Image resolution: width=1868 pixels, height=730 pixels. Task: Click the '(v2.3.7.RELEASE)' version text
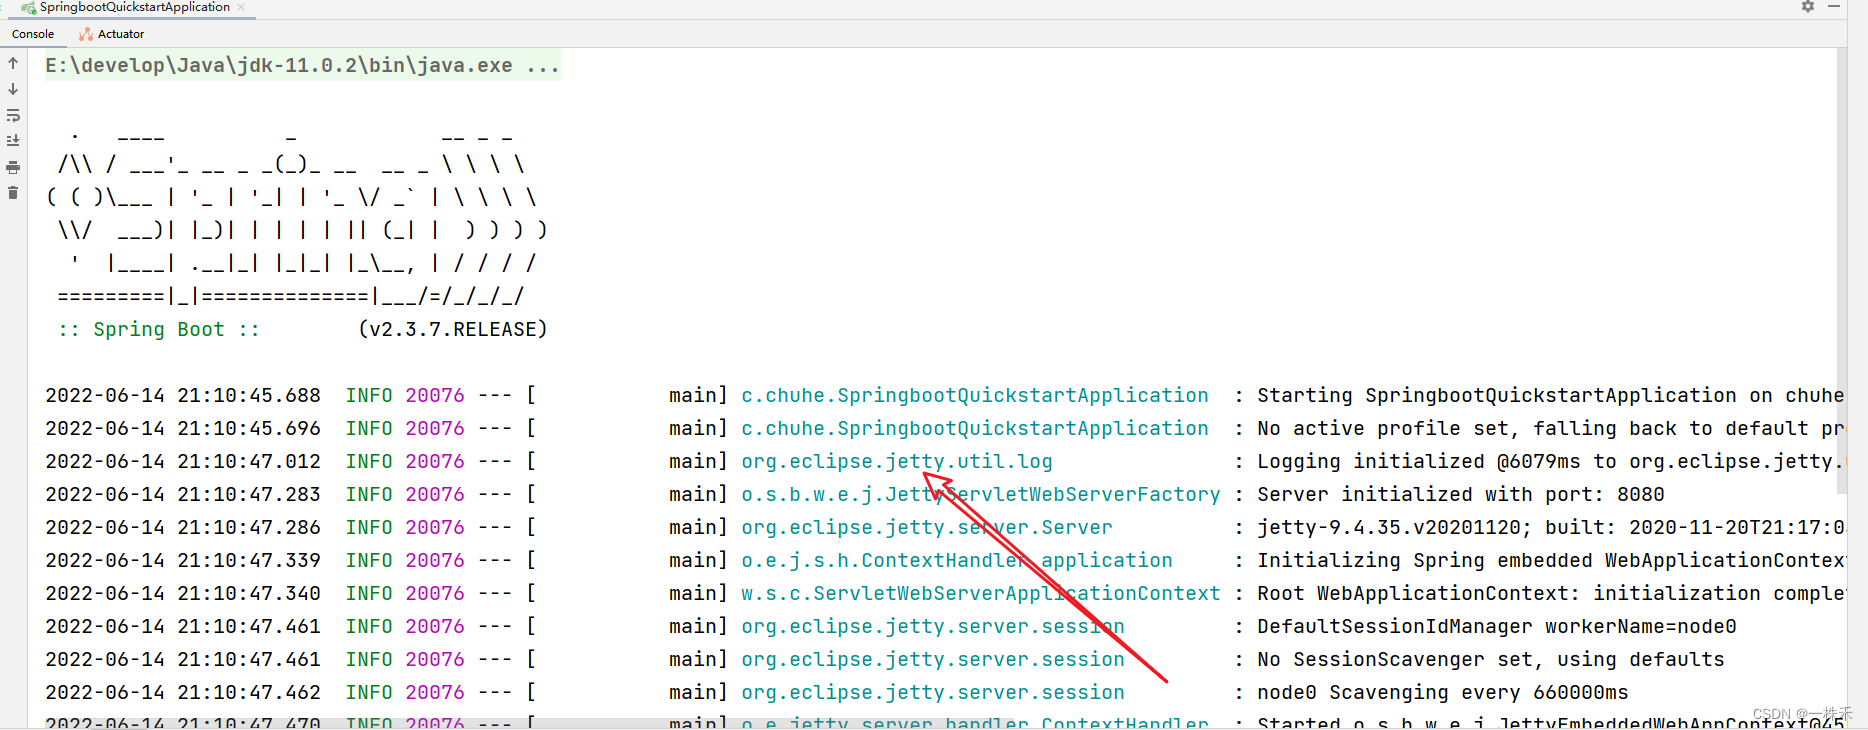[x=453, y=329]
